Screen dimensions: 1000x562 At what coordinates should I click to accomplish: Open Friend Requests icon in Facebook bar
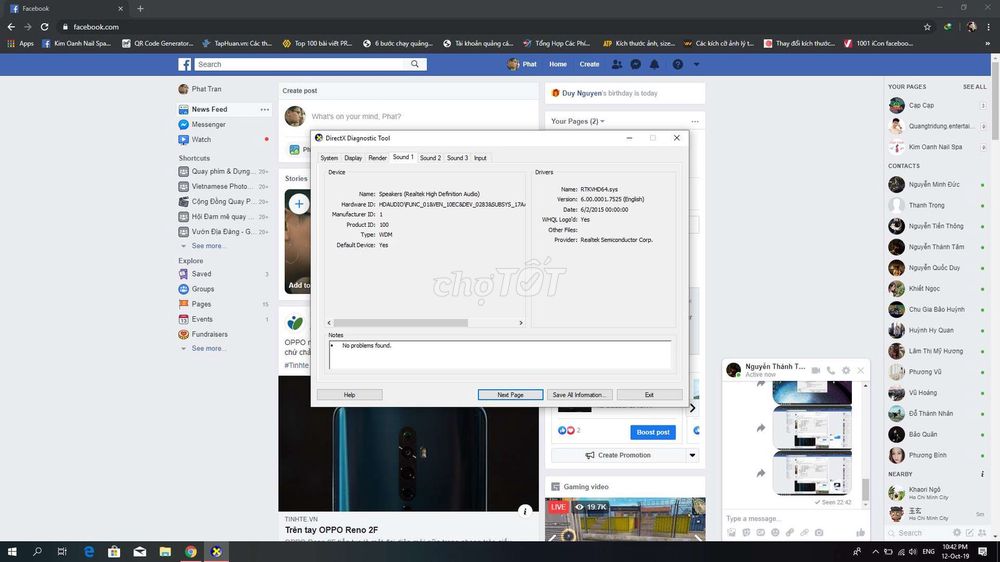[617, 64]
